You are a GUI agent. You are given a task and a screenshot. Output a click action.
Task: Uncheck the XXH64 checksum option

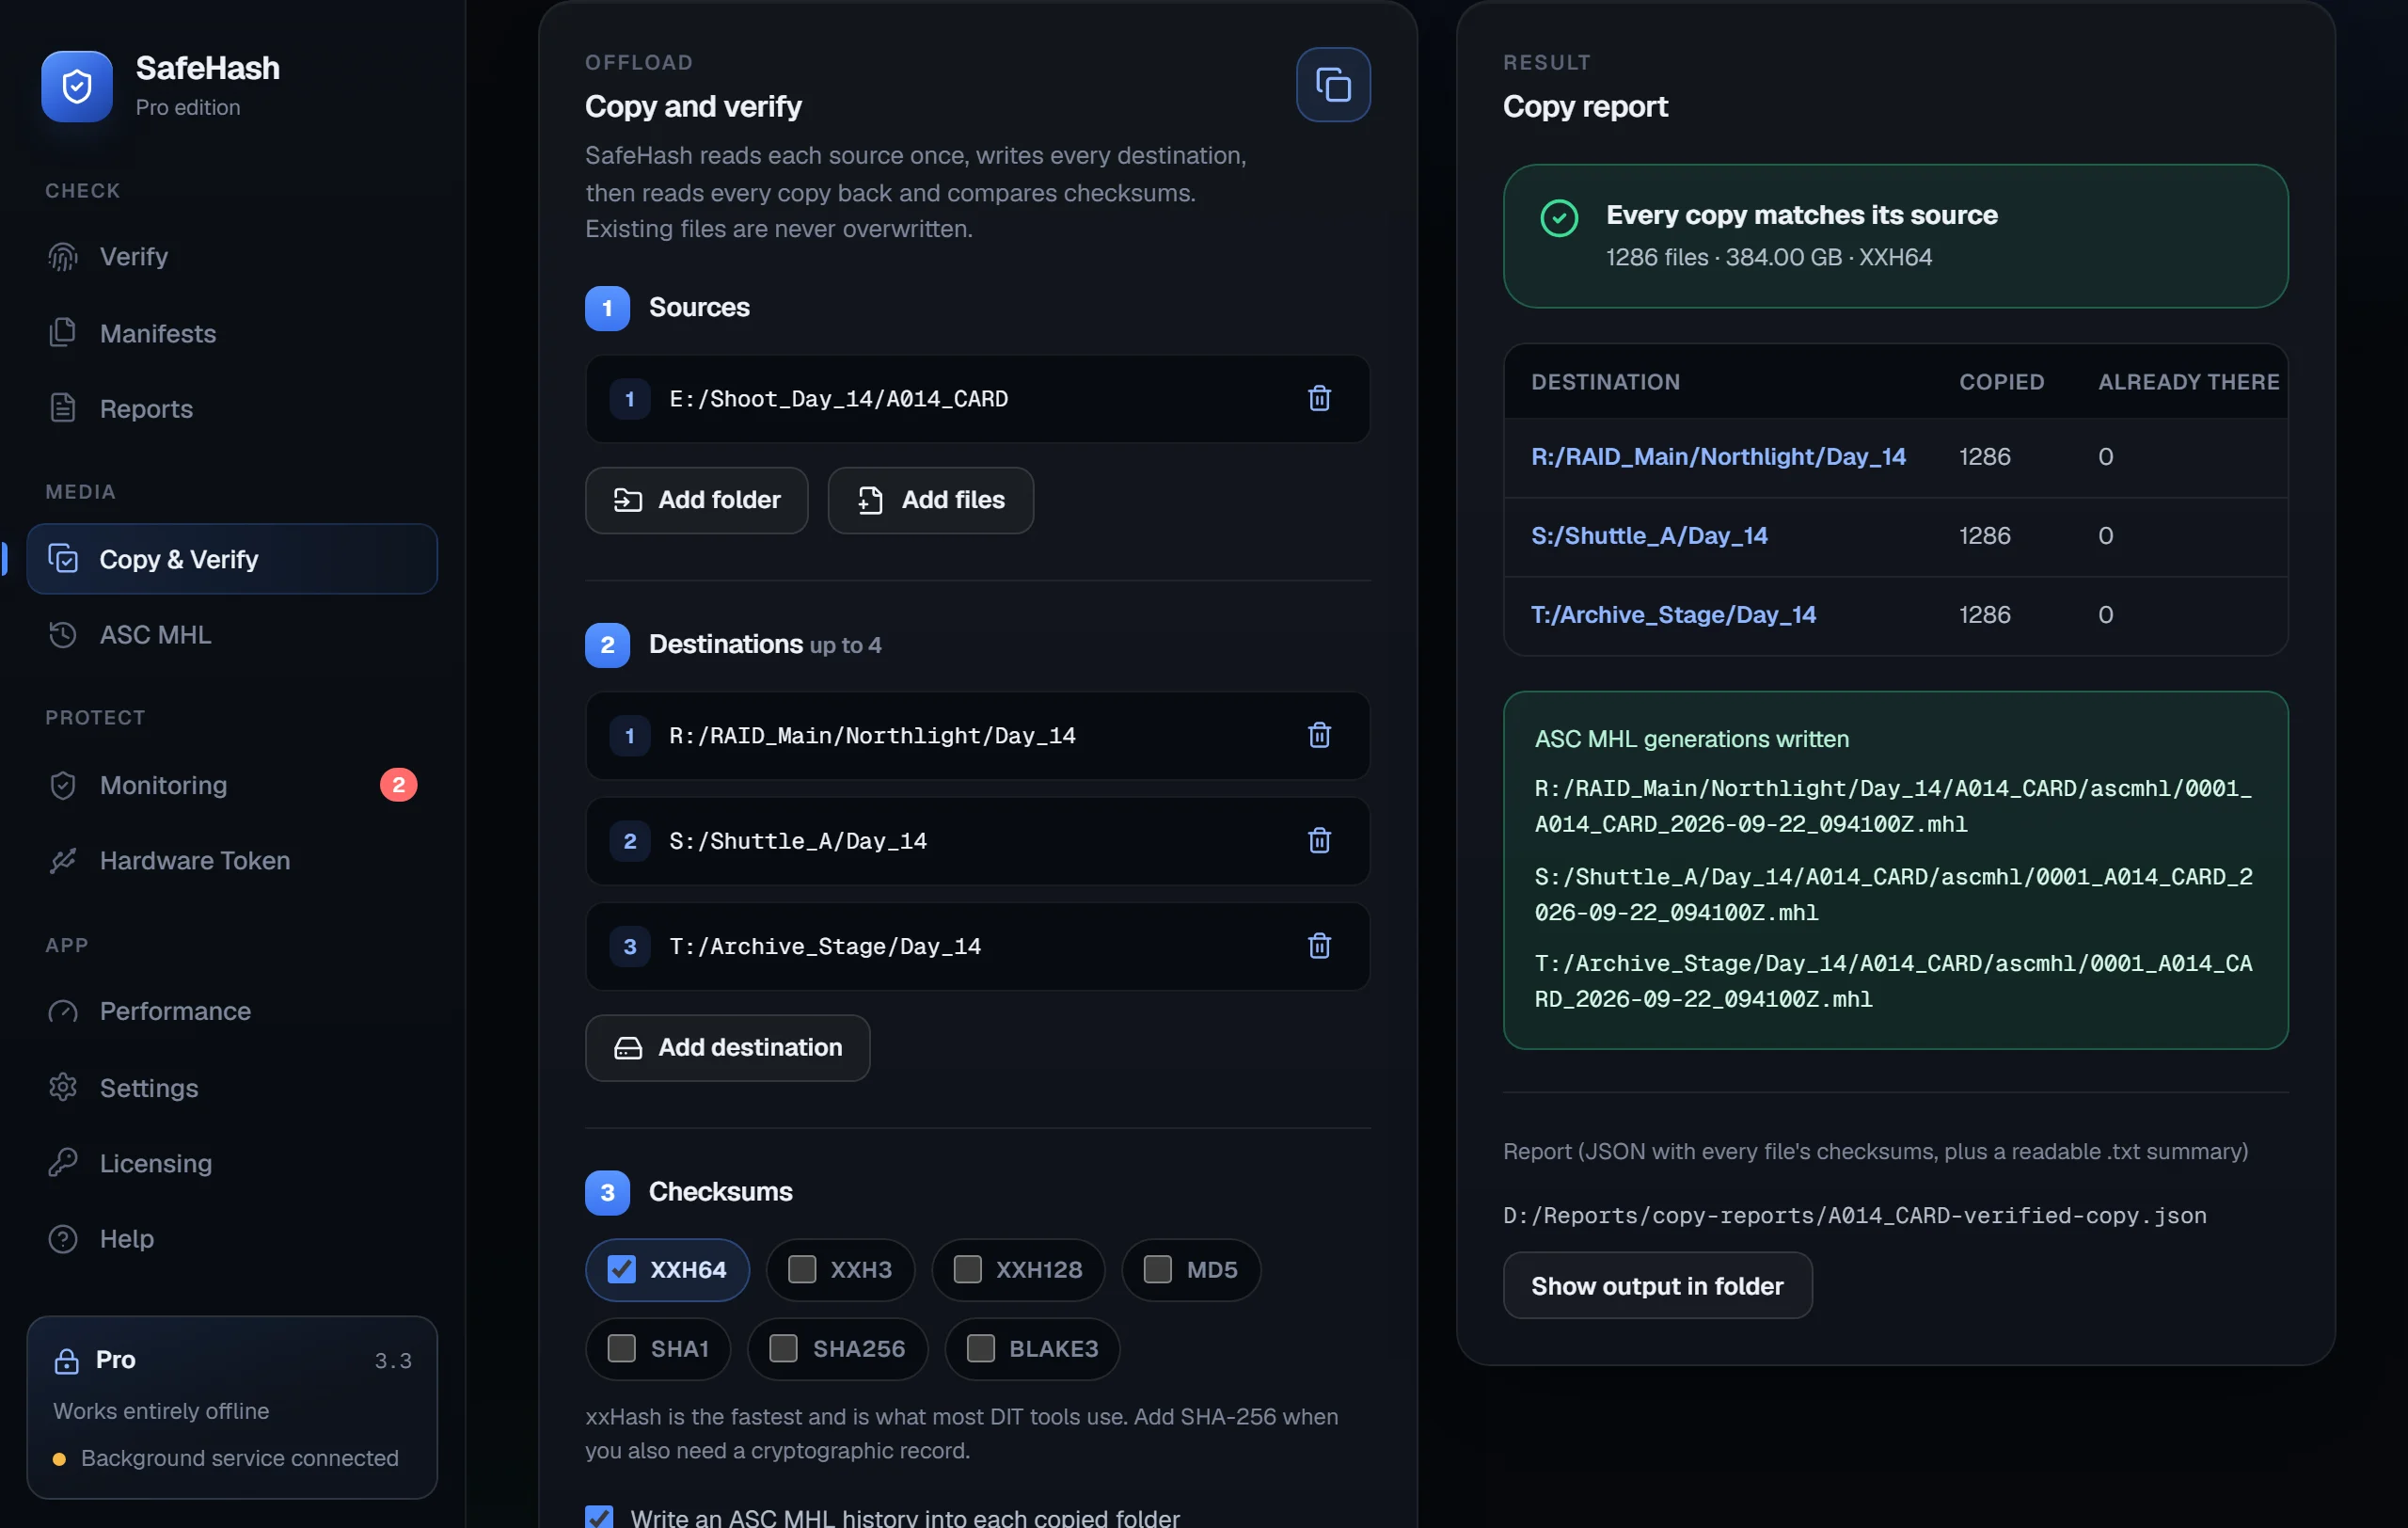(x=667, y=1270)
